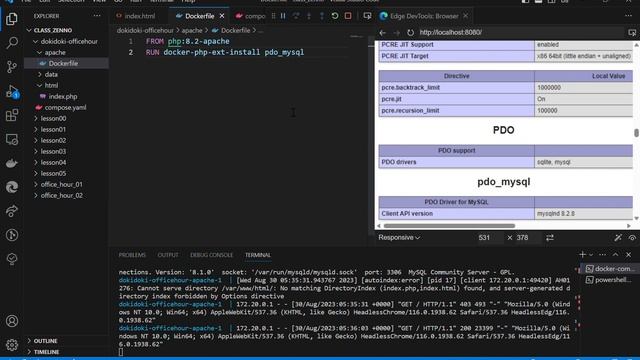Click Step Over in debug toolbar
Image resolution: width=640 pixels, height=360 pixels.
click(296, 16)
